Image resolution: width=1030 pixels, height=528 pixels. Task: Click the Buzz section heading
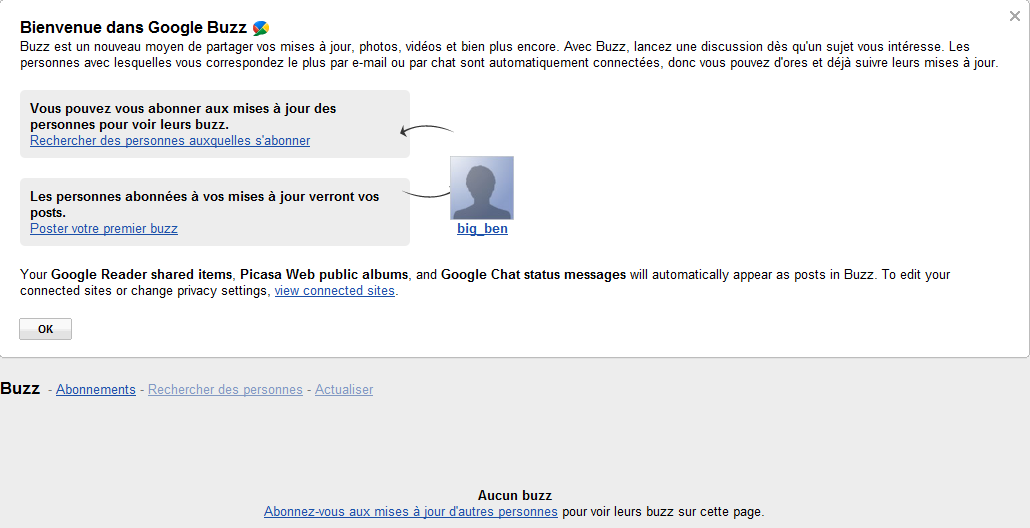20,388
